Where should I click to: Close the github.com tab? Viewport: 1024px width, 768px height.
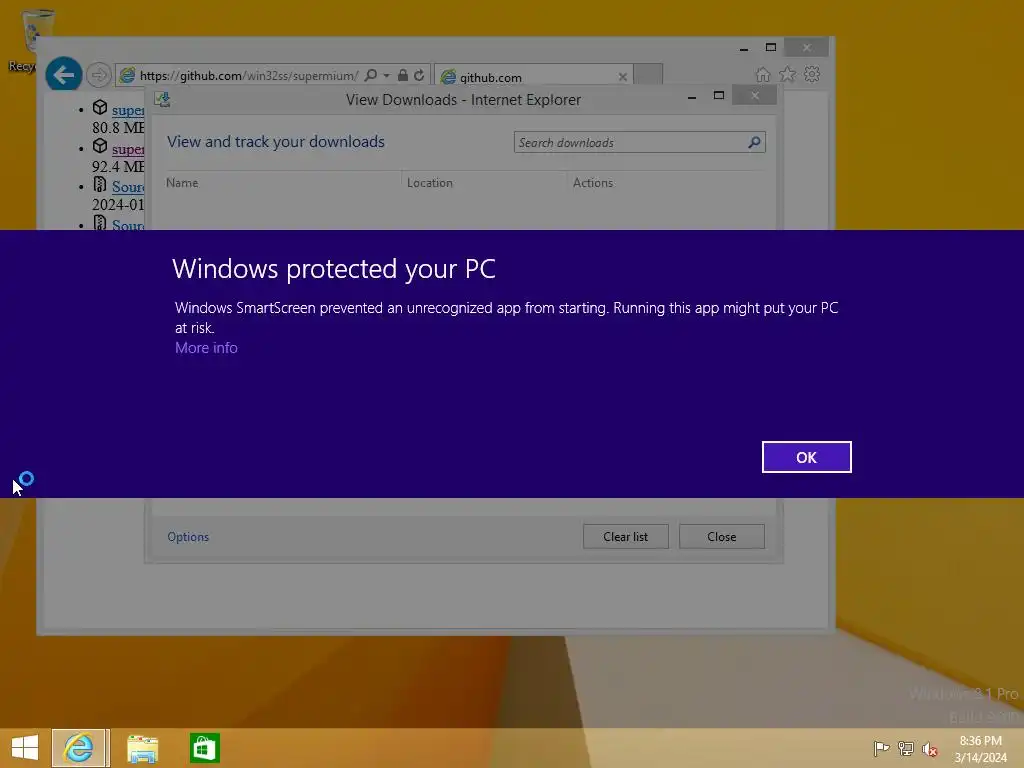click(x=622, y=77)
